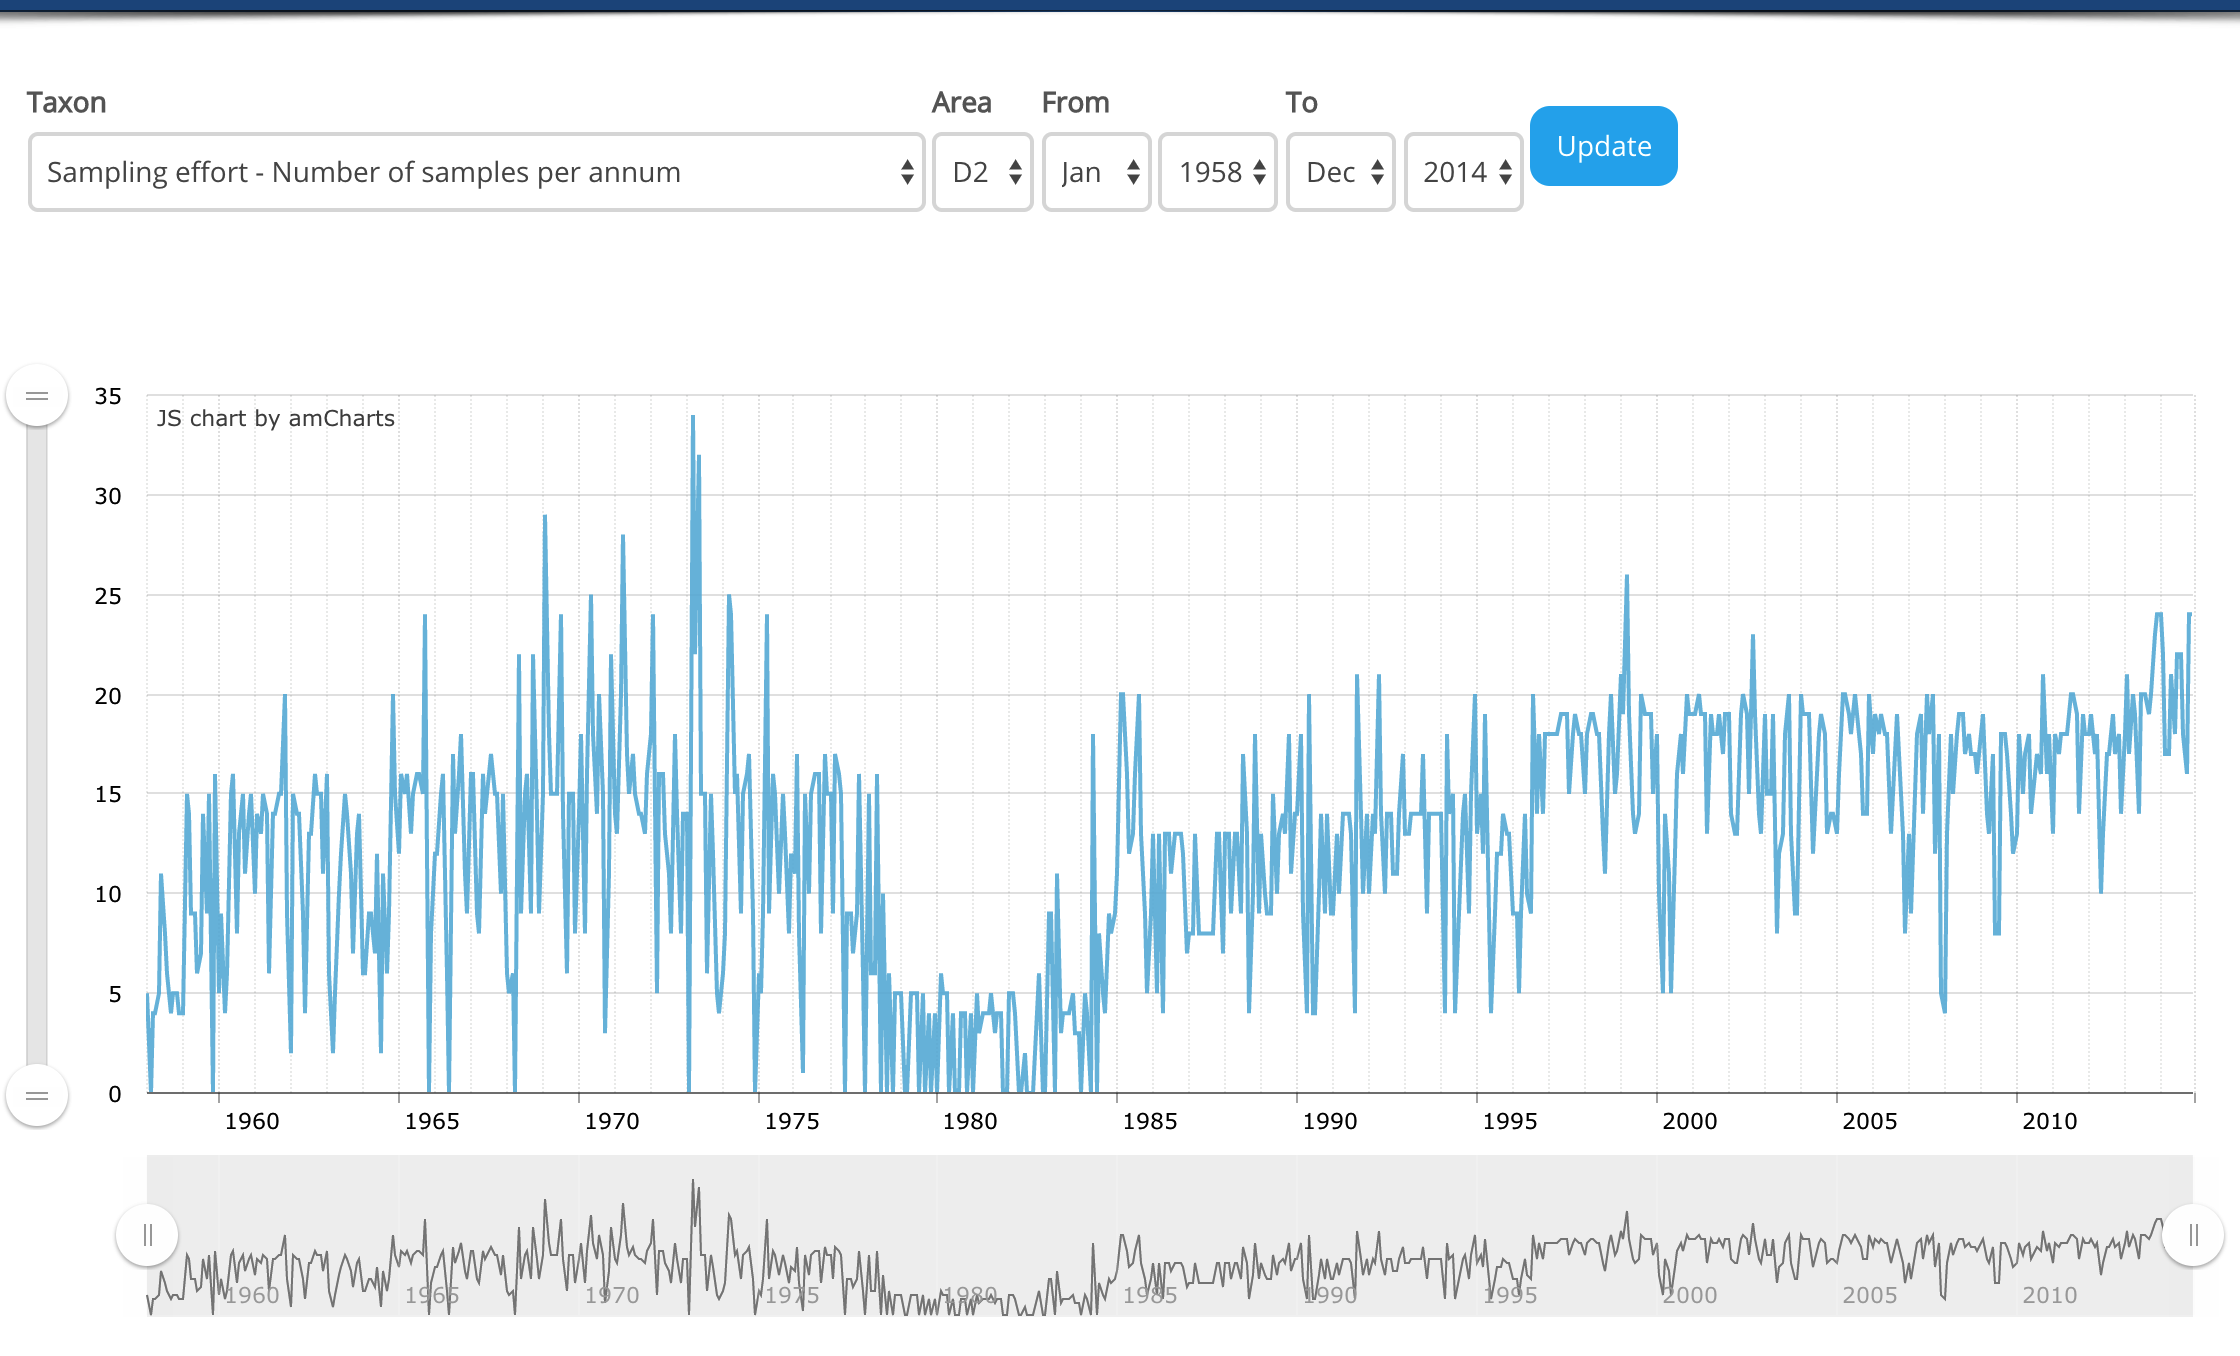Open the Area D2 dropdown

point(982,172)
